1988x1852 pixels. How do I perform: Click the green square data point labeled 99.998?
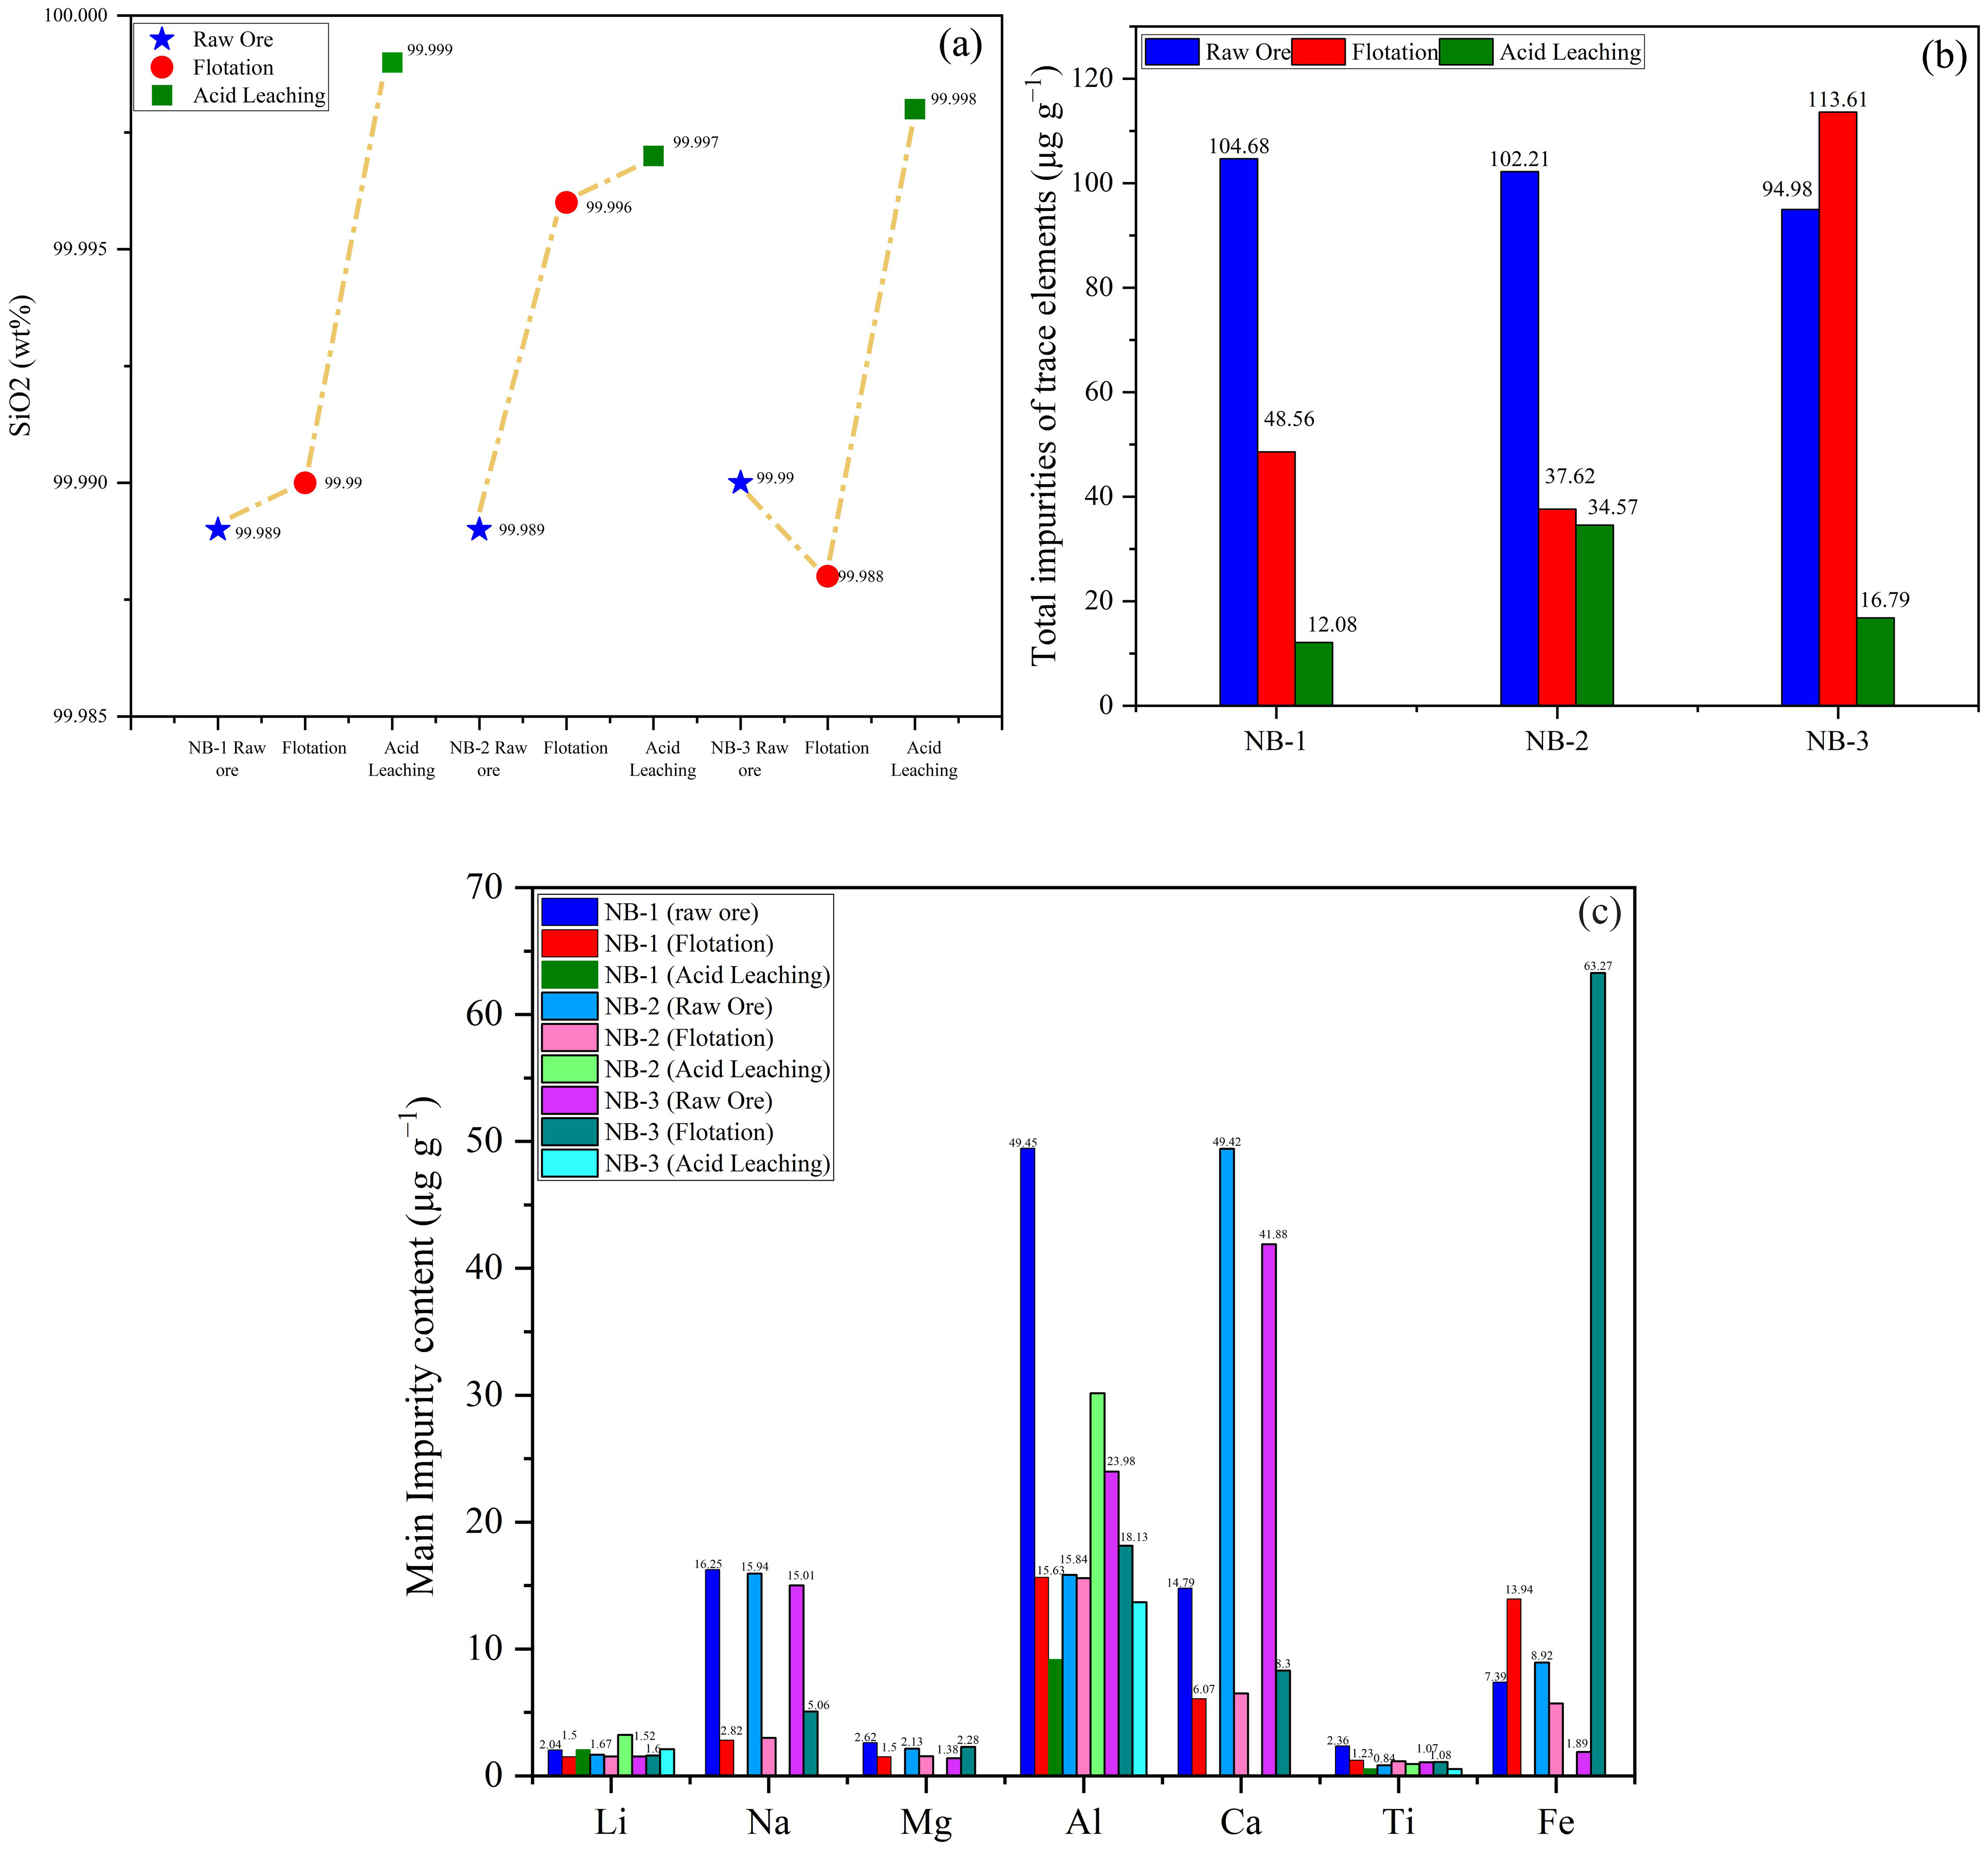(914, 109)
